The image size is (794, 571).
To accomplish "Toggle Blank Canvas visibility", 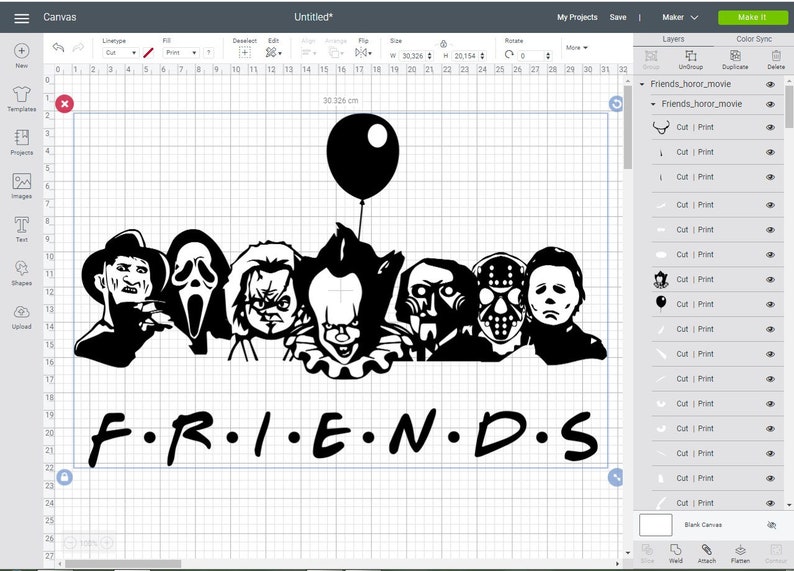I will click(771, 525).
